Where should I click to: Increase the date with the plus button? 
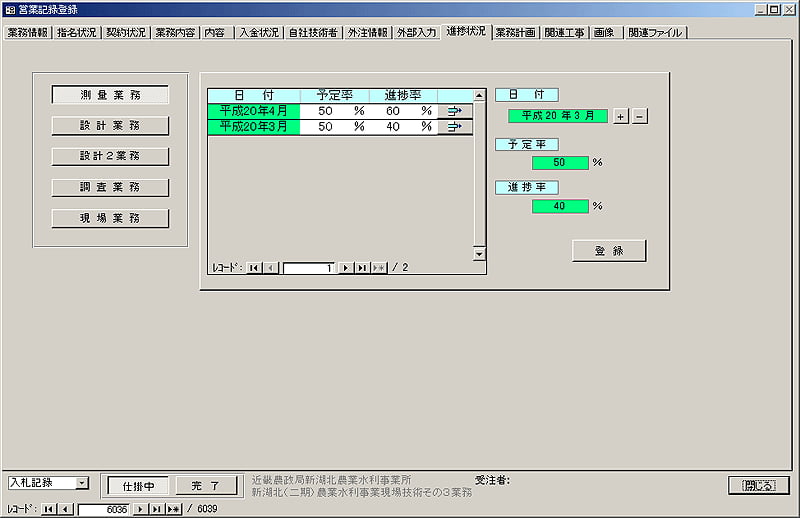[x=620, y=116]
